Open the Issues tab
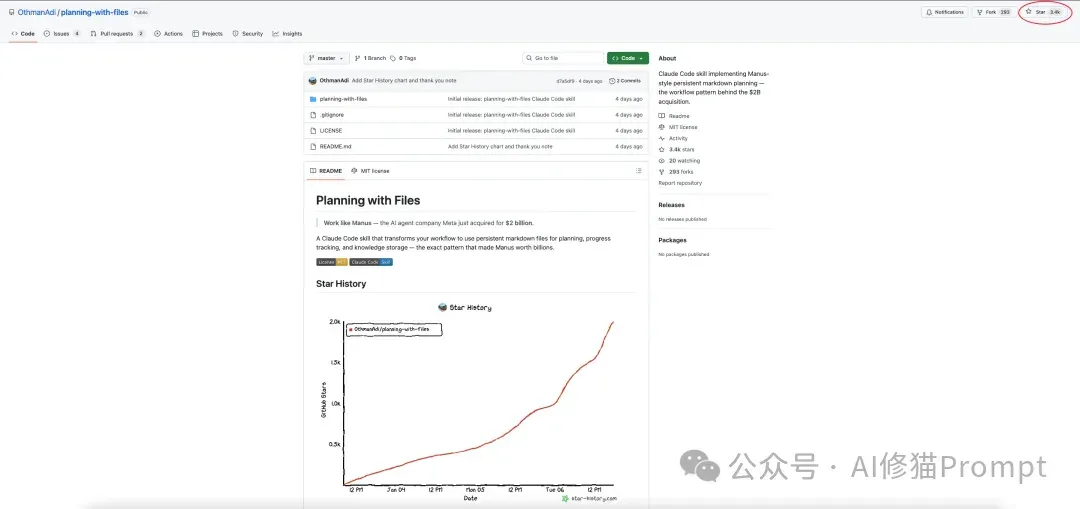The width and height of the screenshot is (1080, 509). click(62, 33)
